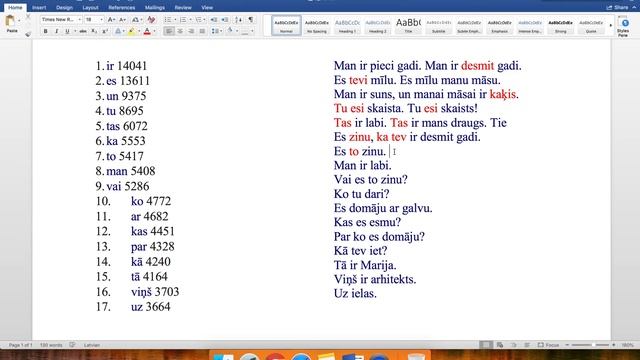This screenshot has width=640, height=360.
Task: Click the Shading paint bucket icon
Action: click(x=230, y=31)
